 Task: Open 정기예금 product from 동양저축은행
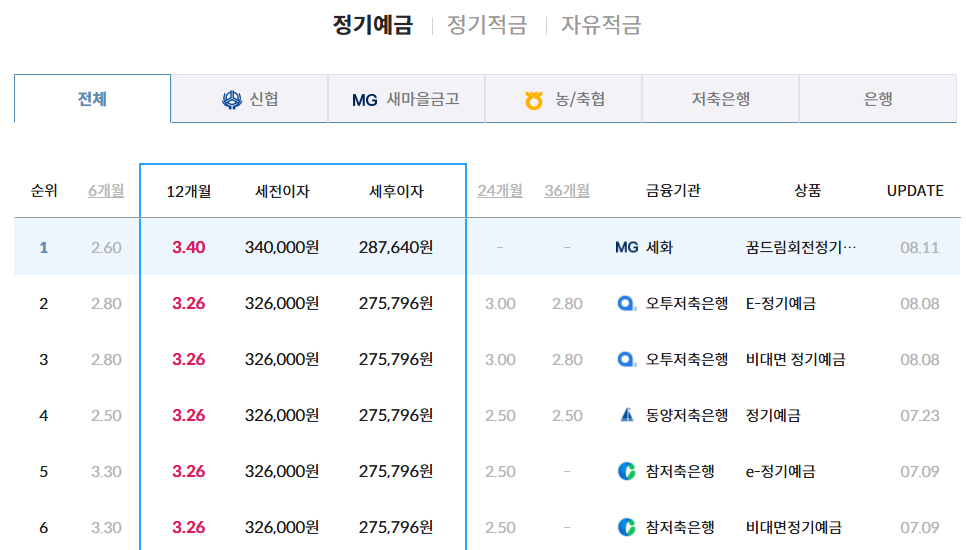773,416
